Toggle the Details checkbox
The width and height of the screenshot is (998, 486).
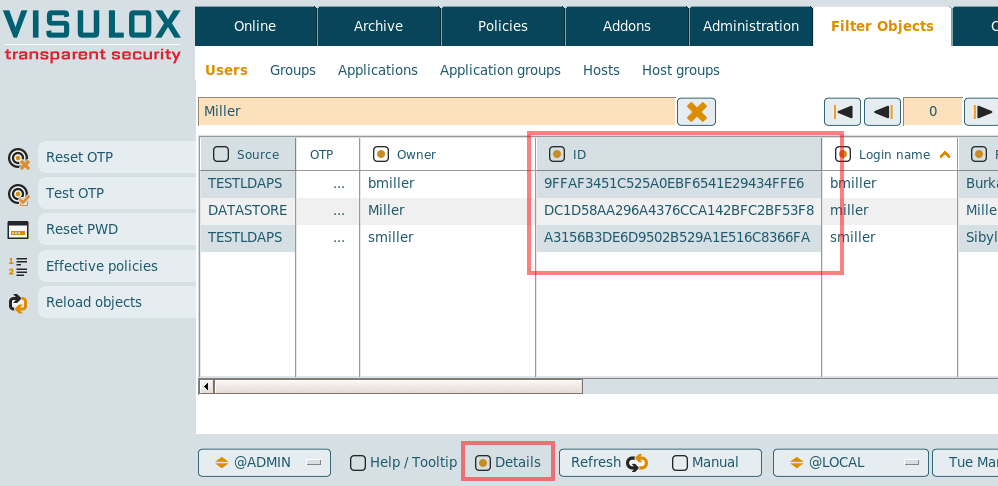[483, 463]
